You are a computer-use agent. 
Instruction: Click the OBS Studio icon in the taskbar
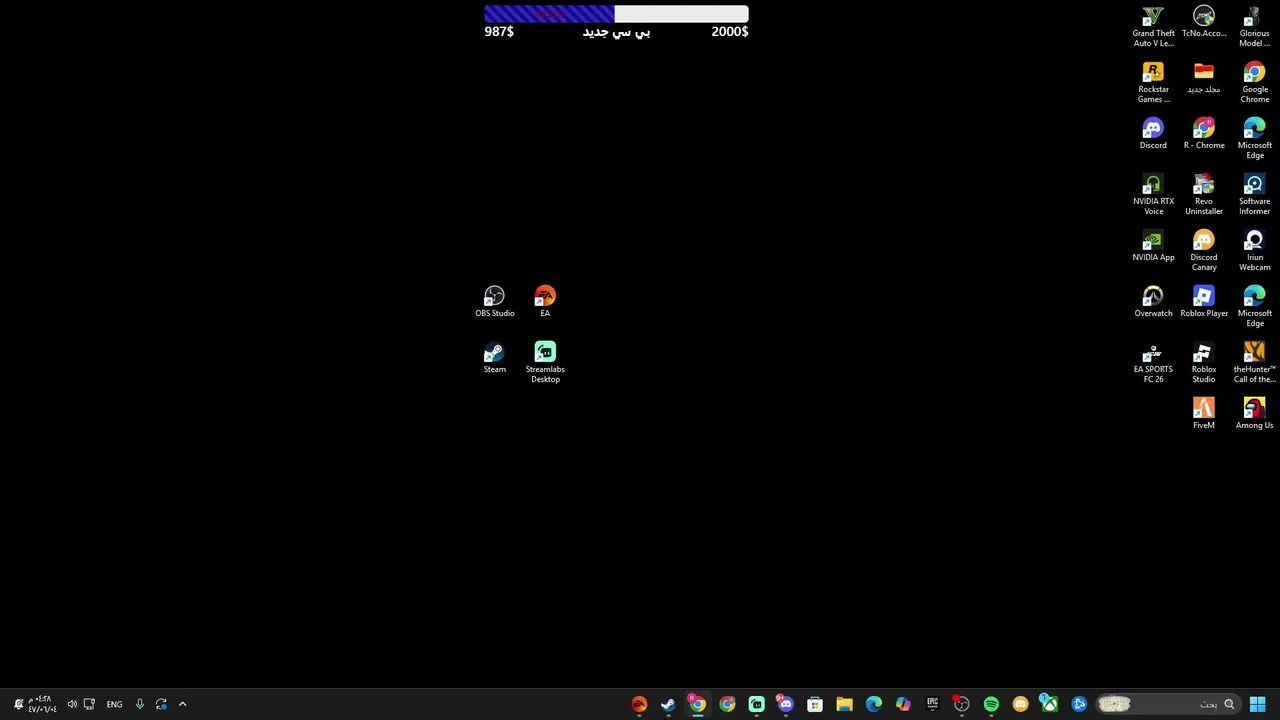tap(961, 704)
